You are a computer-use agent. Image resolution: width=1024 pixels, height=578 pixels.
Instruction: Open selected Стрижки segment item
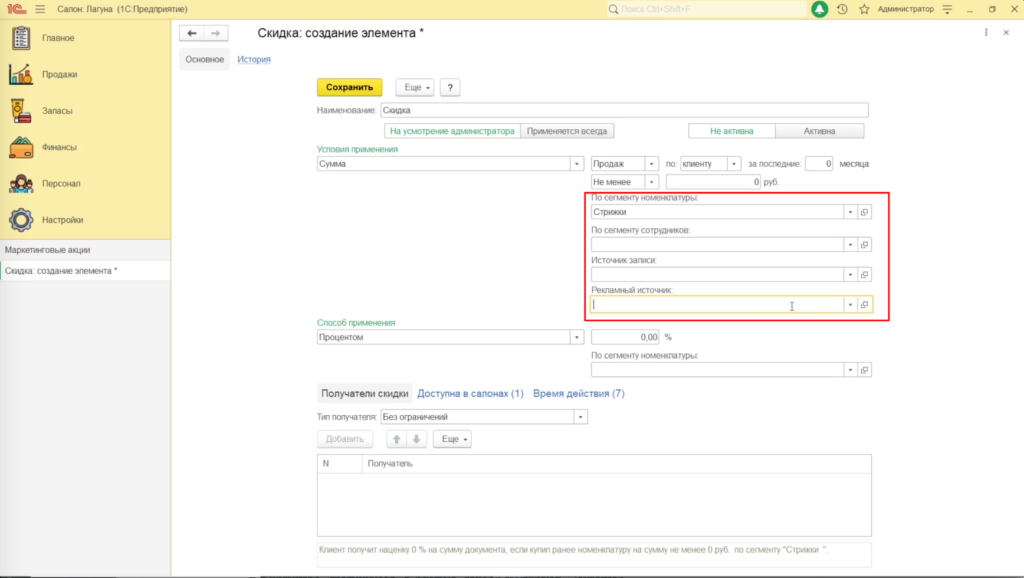[865, 212]
